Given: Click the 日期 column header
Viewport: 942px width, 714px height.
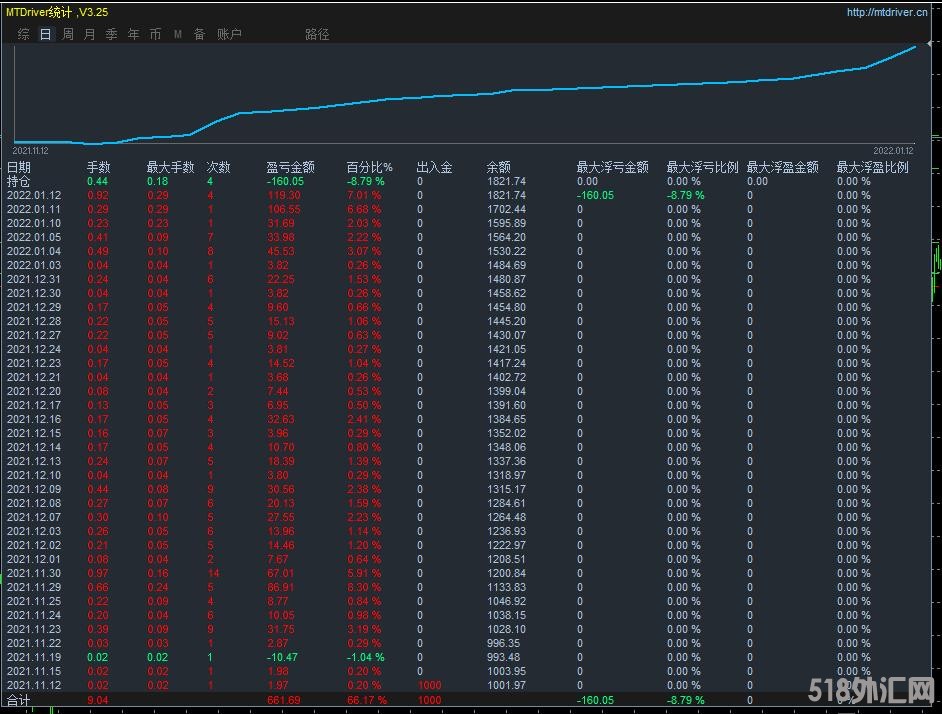Looking at the screenshot, I should 19,167.
